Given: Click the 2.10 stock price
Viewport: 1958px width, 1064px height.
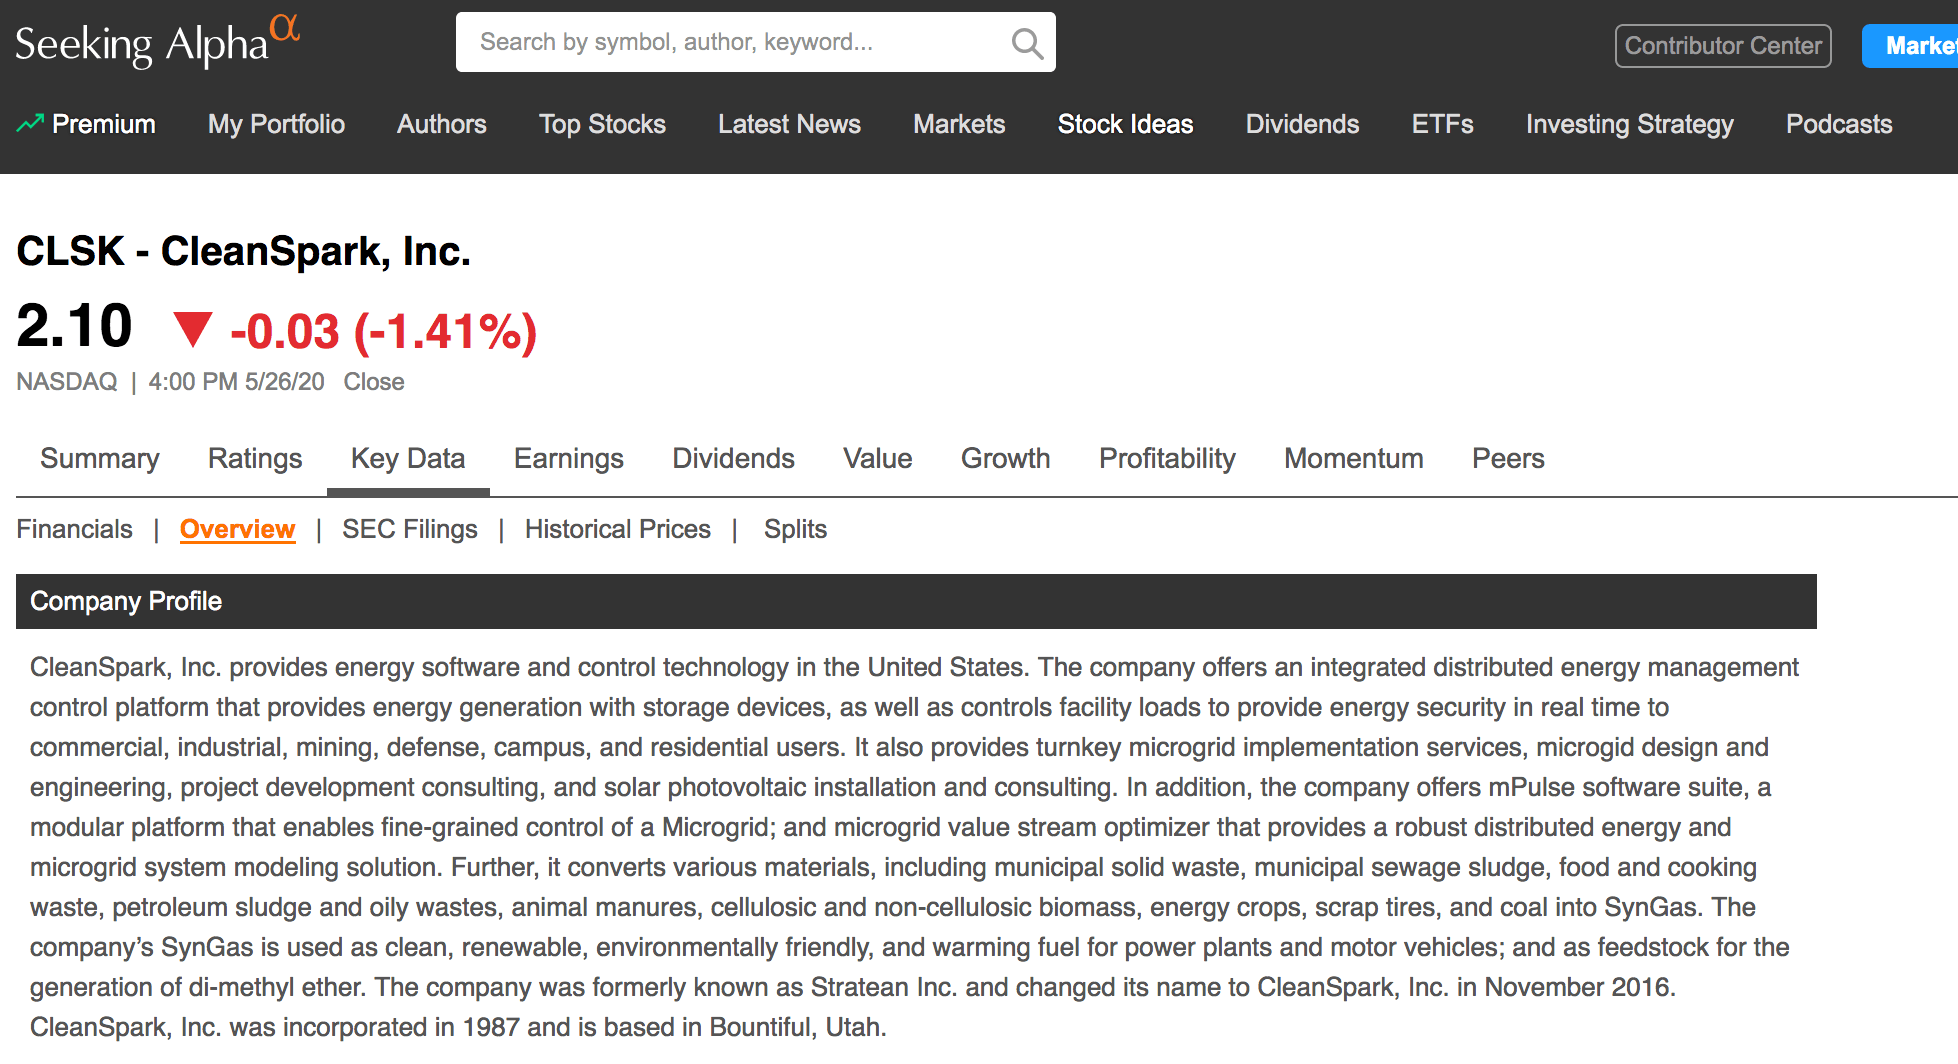Looking at the screenshot, I should pyautogui.click(x=75, y=326).
